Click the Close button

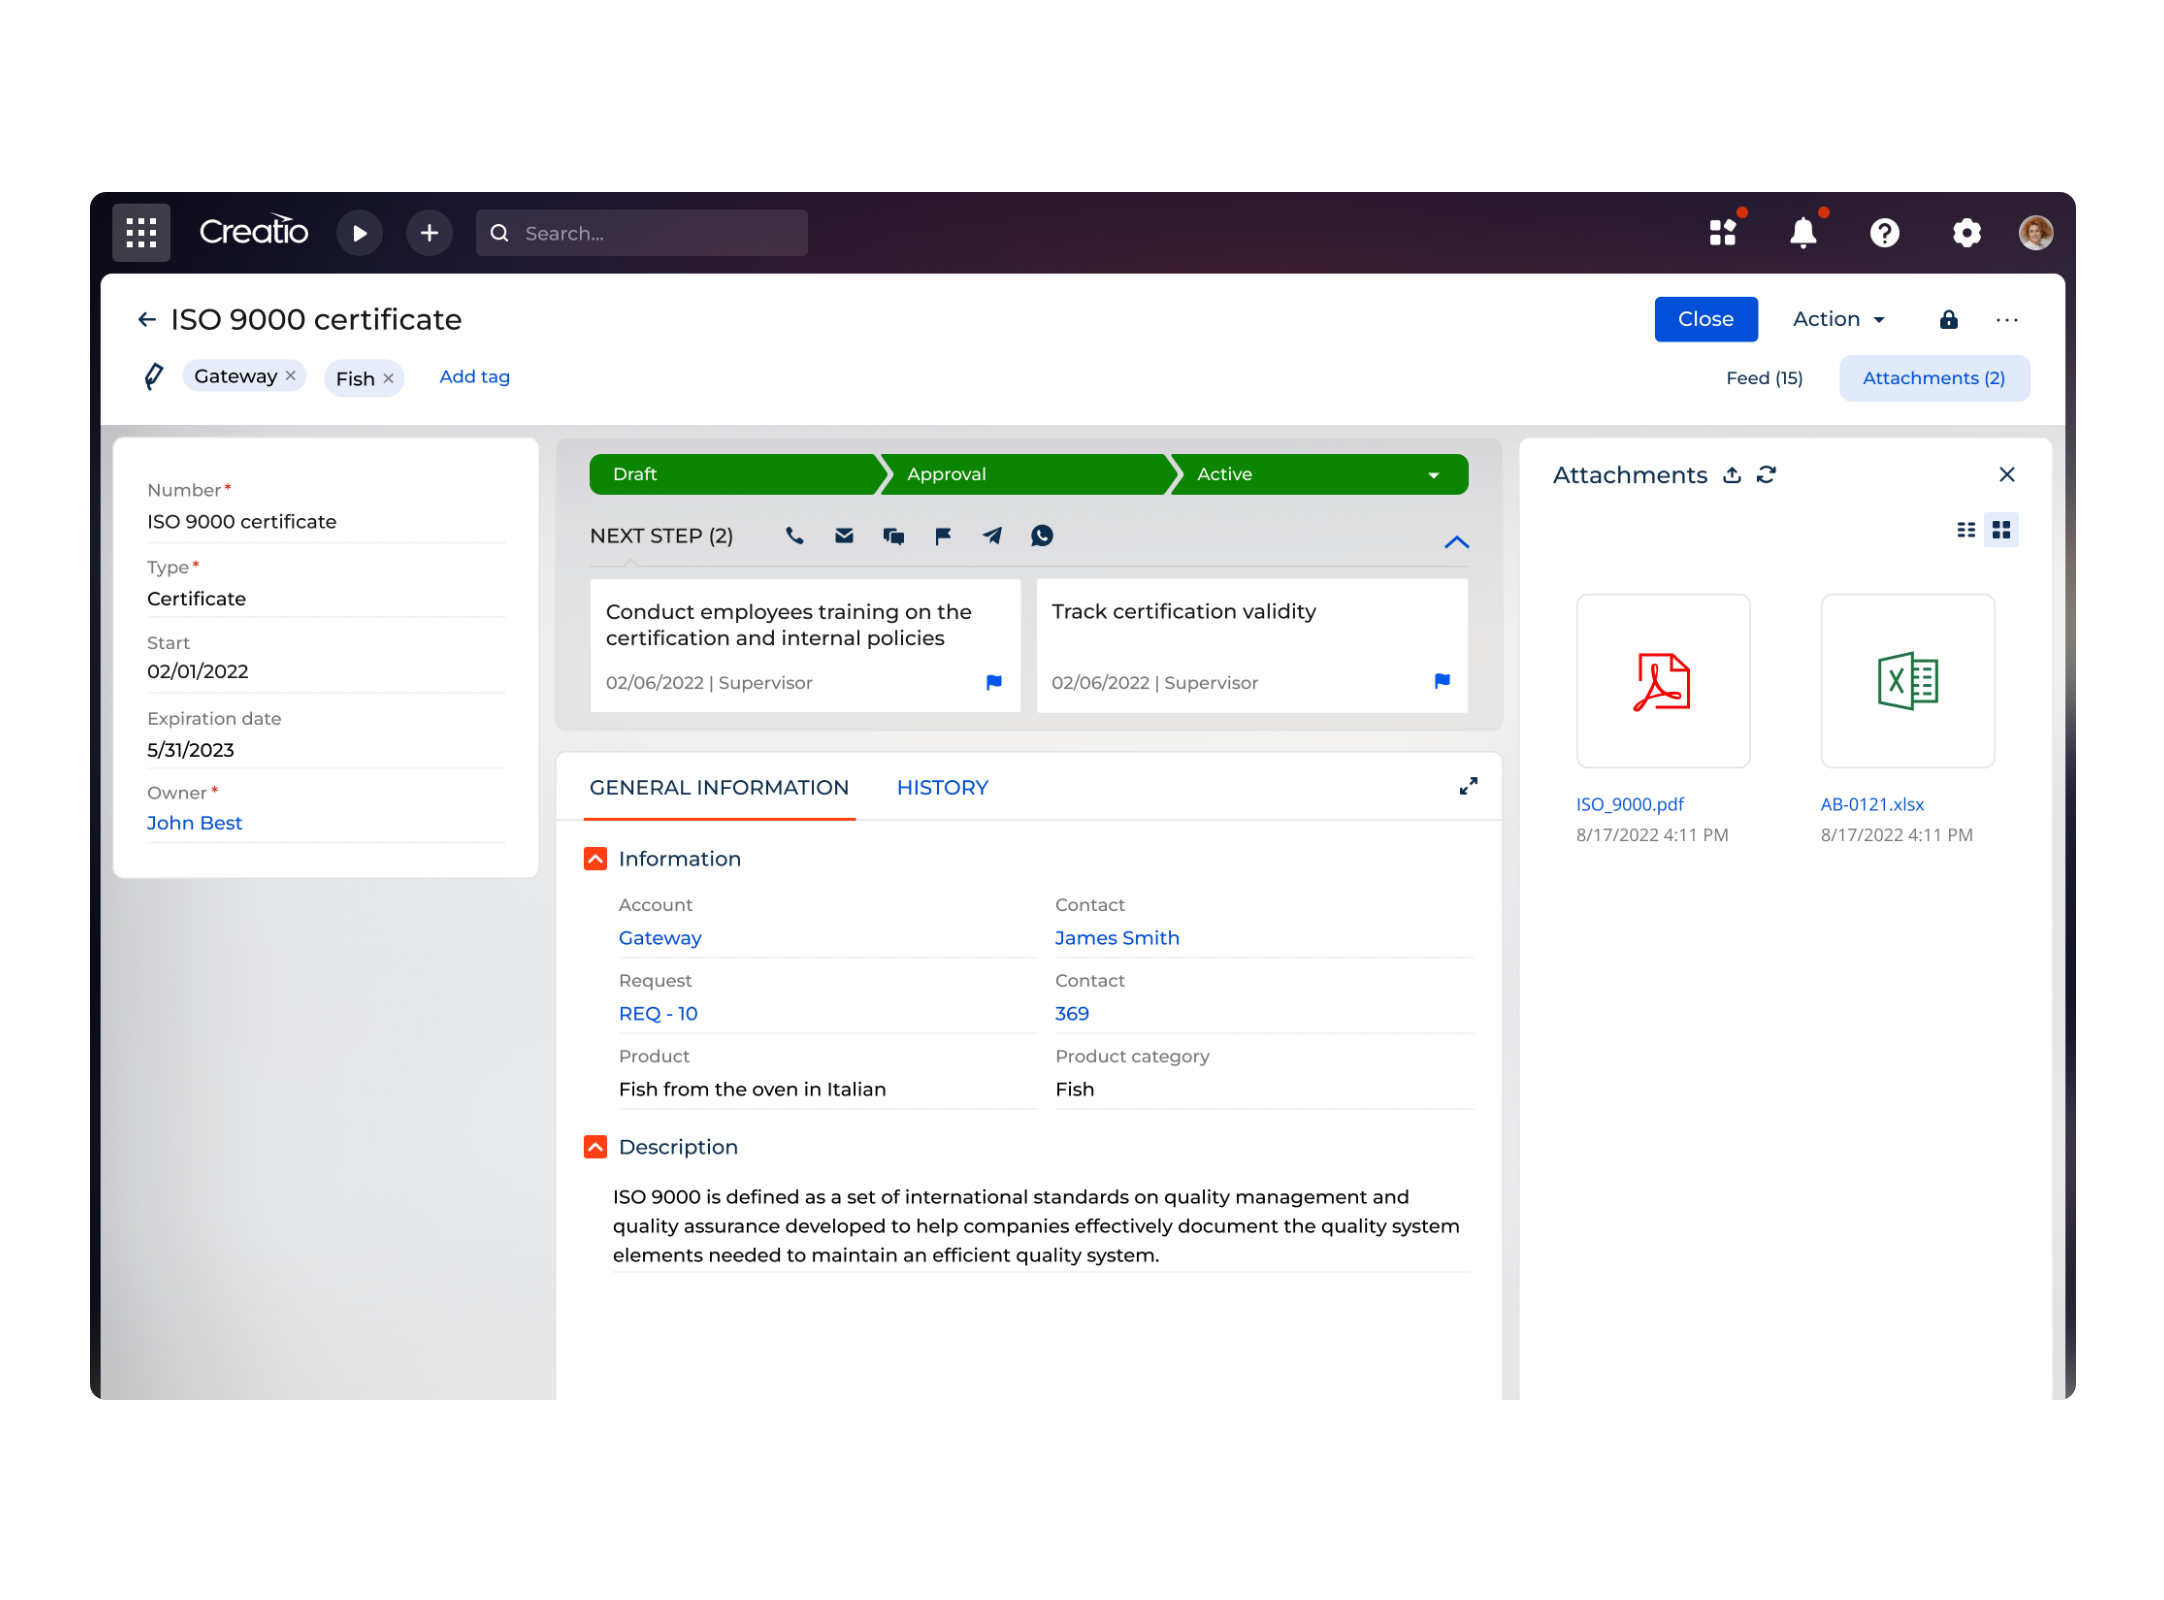[x=1705, y=319]
